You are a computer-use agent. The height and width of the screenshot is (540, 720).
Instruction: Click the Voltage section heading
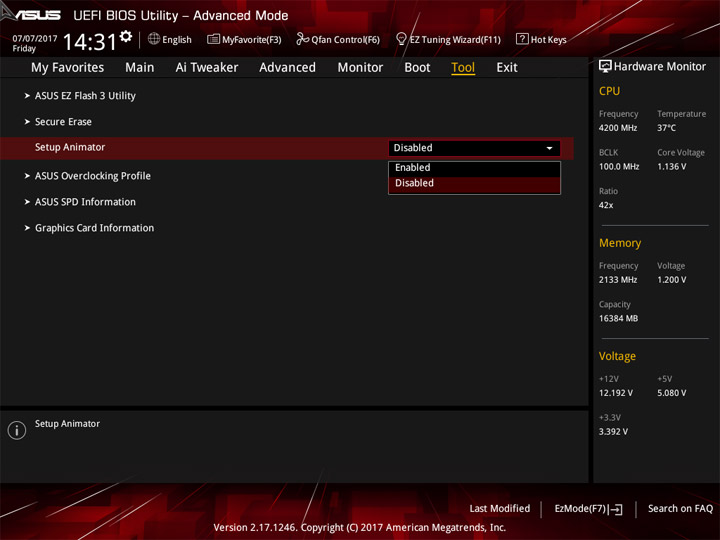click(617, 356)
